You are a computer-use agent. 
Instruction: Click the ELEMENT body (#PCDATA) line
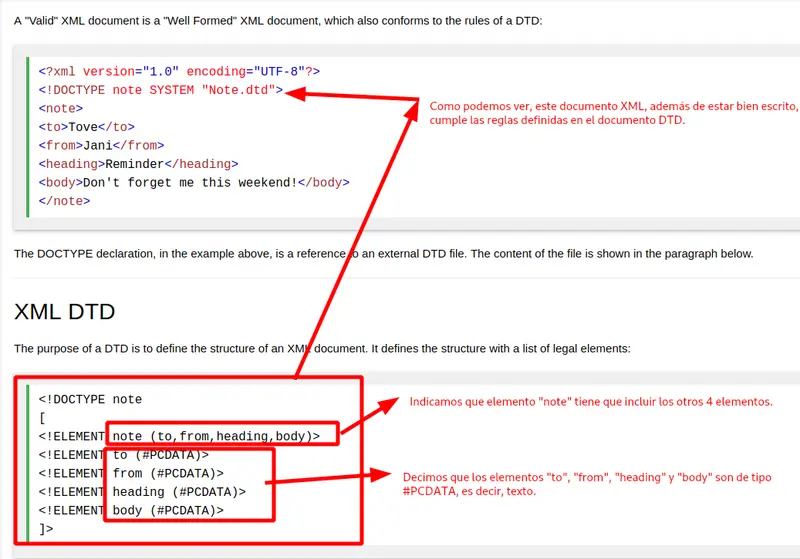click(131, 511)
